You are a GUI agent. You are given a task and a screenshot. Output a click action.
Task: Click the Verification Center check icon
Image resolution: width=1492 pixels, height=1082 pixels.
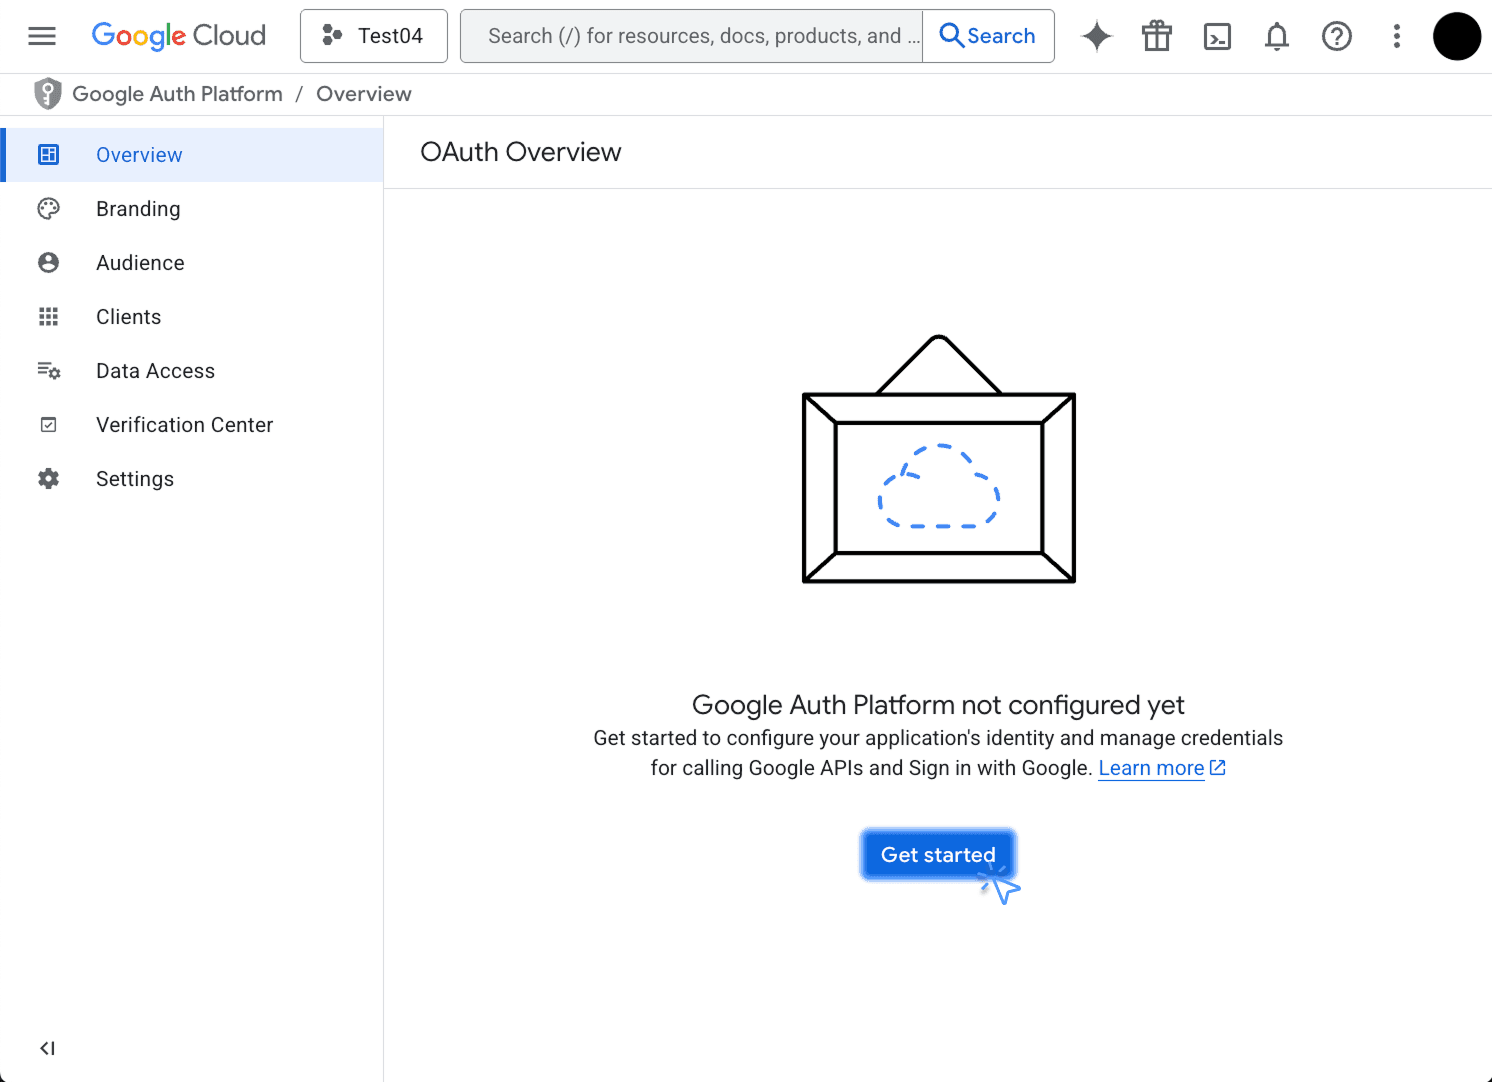48,425
